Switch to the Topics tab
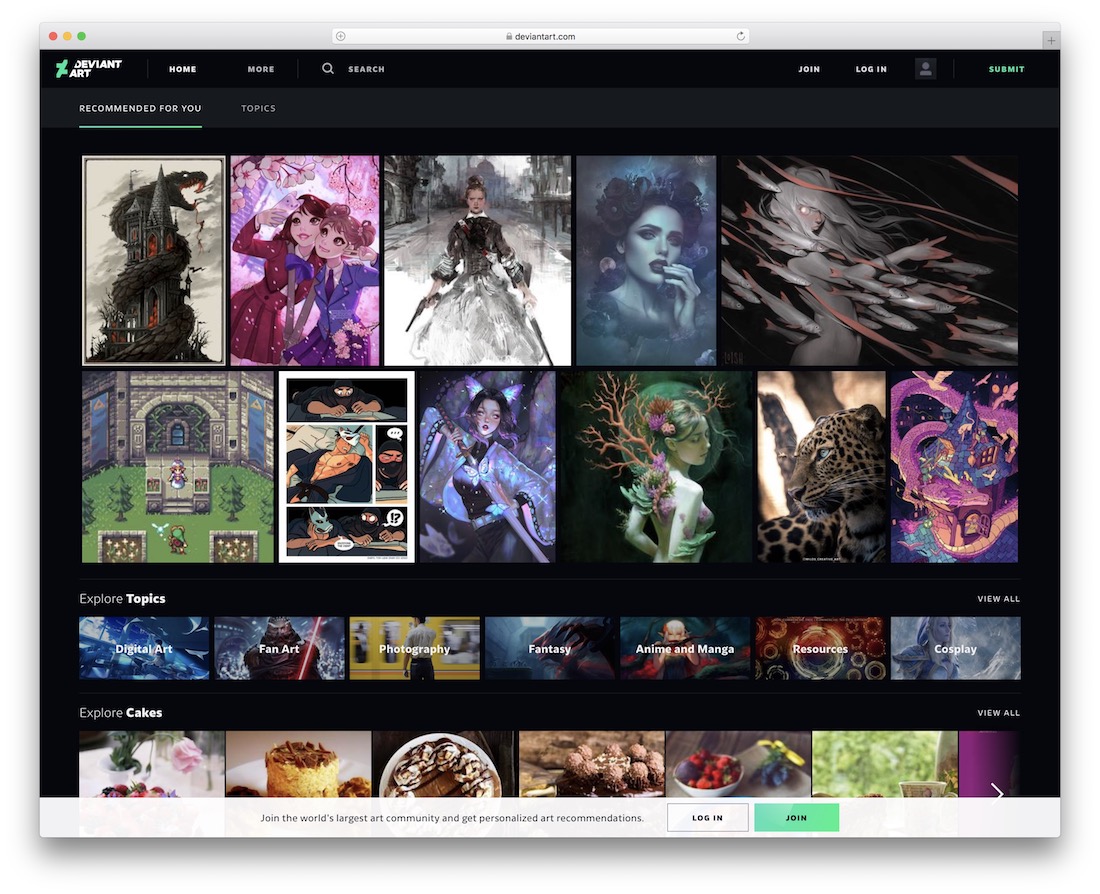The width and height of the screenshot is (1100, 894). point(258,108)
